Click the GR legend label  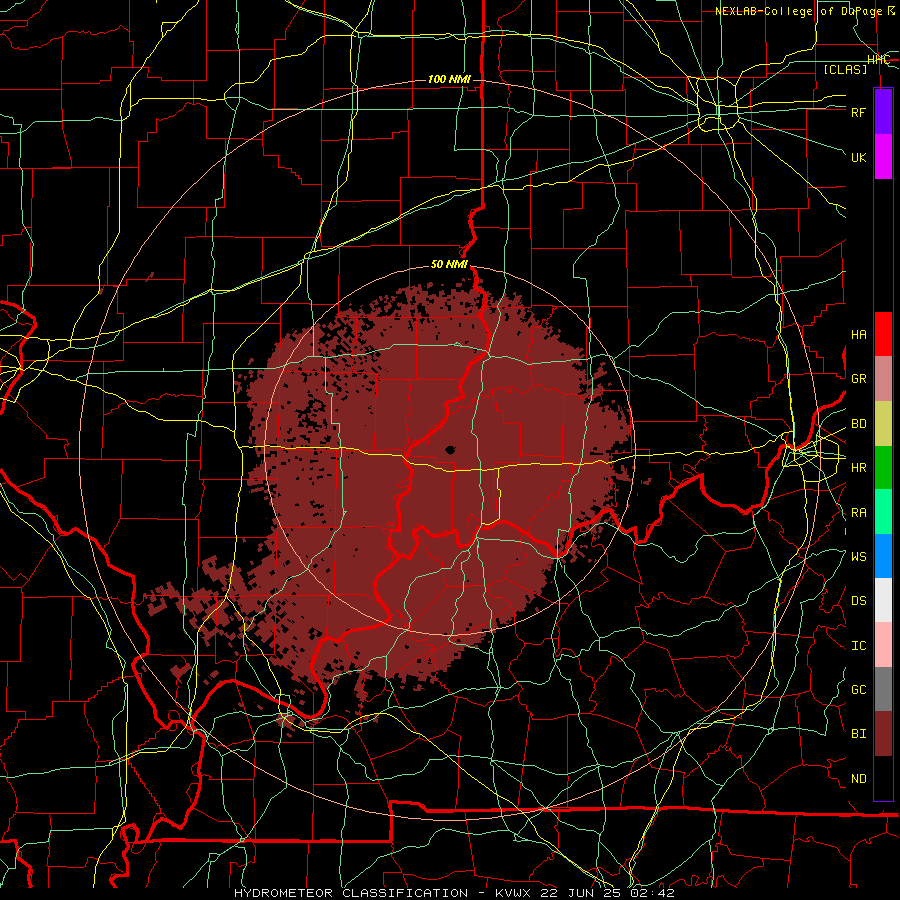pyautogui.click(x=859, y=379)
